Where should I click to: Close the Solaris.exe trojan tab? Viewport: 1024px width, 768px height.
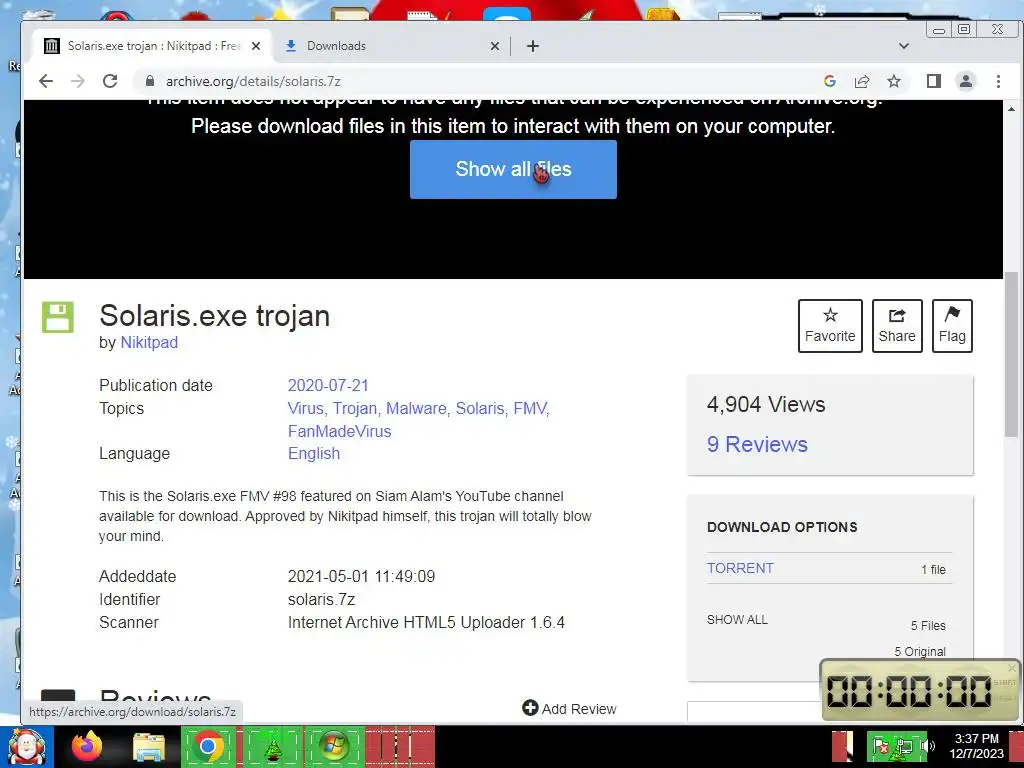pos(256,46)
